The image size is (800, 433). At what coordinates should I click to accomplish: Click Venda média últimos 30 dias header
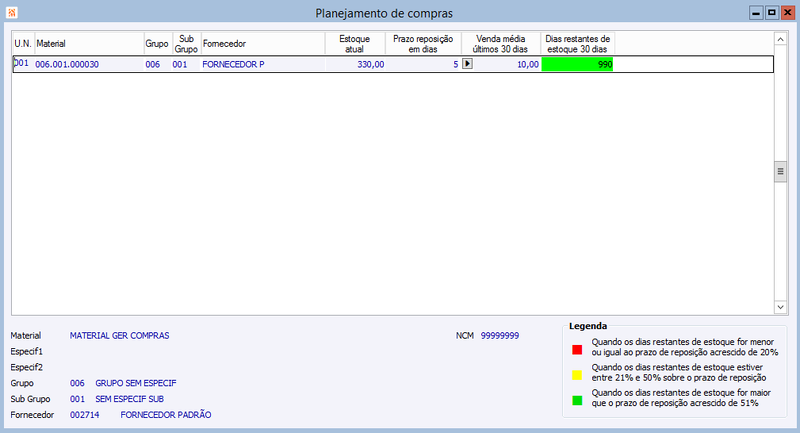point(501,44)
